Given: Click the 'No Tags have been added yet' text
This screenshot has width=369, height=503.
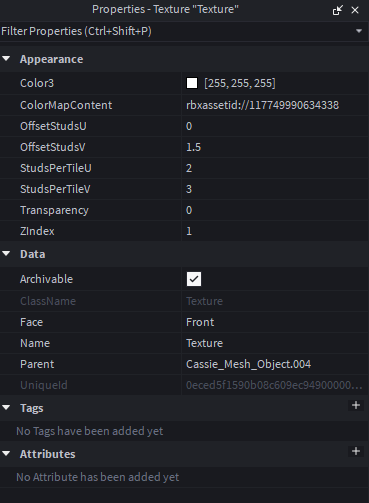Looking at the screenshot, I should click(x=90, y=431).
